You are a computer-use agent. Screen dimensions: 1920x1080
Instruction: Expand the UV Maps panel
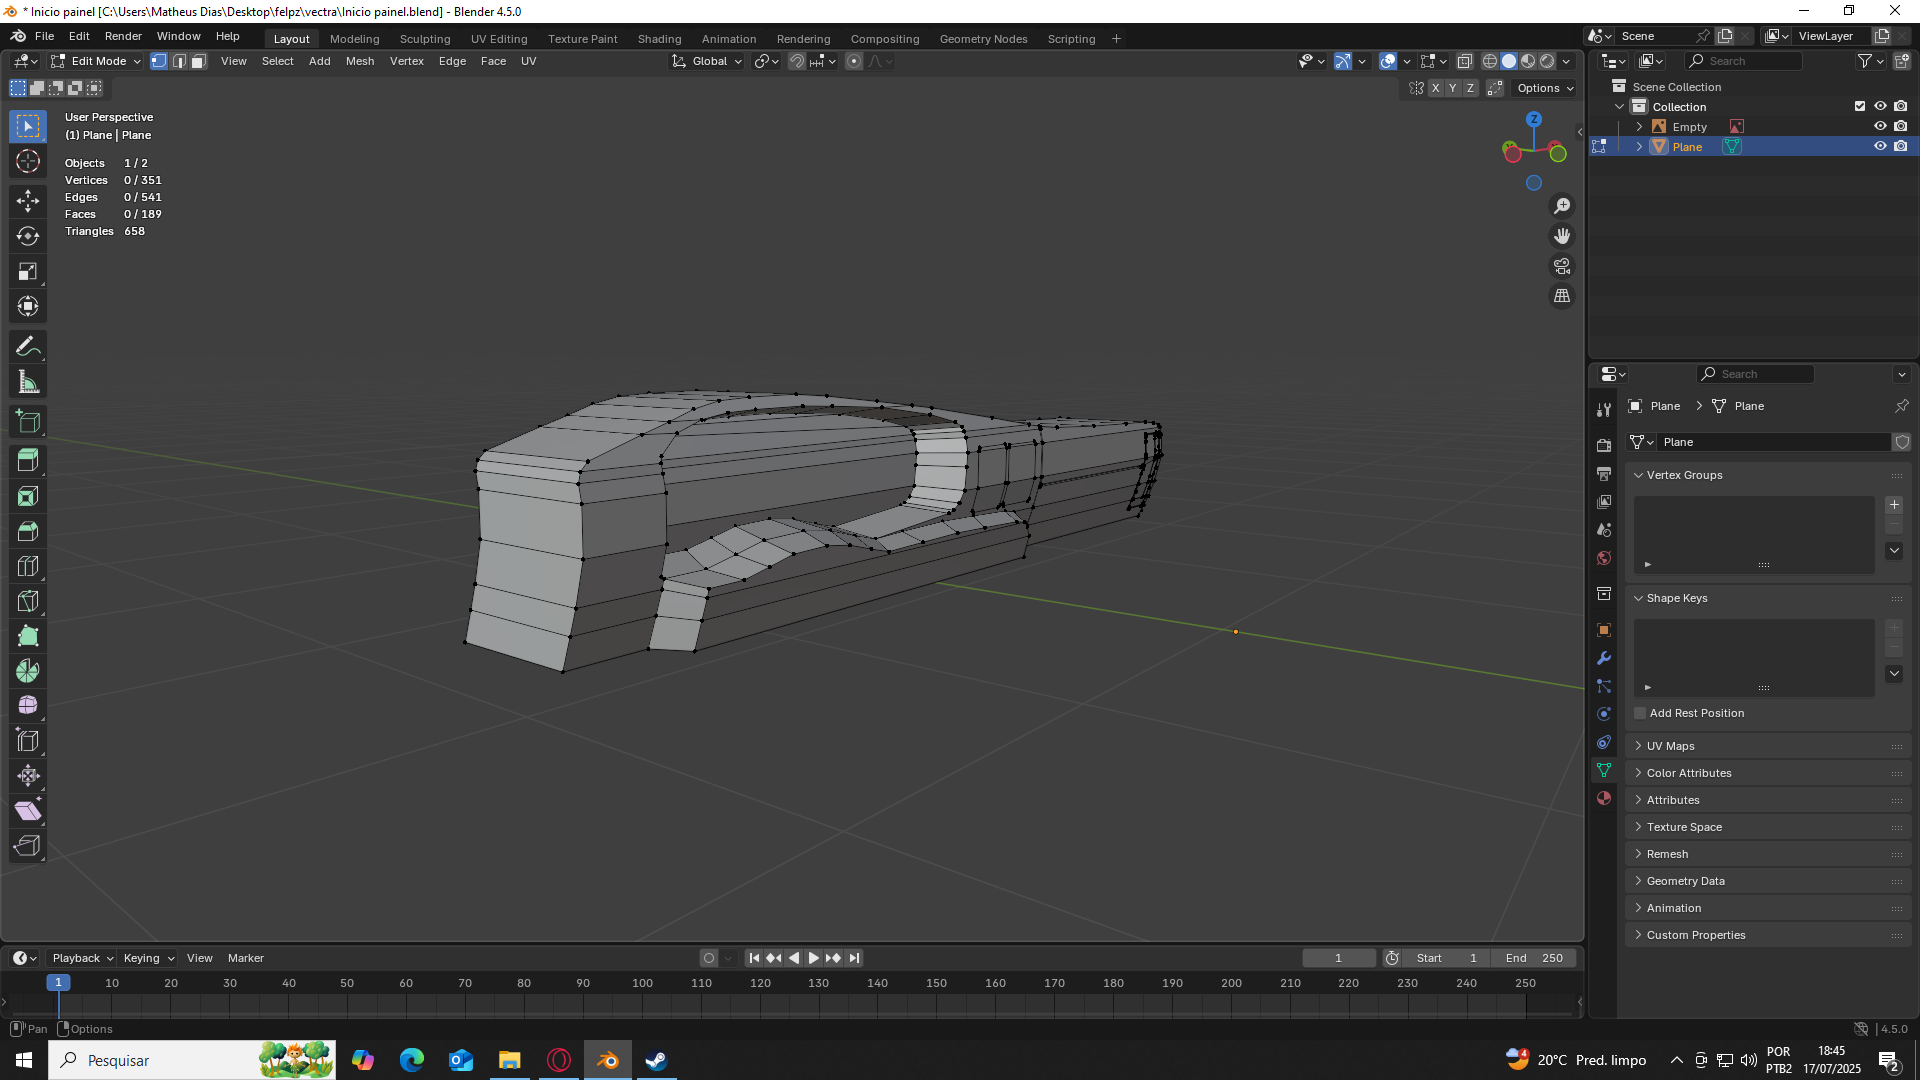1670,746
